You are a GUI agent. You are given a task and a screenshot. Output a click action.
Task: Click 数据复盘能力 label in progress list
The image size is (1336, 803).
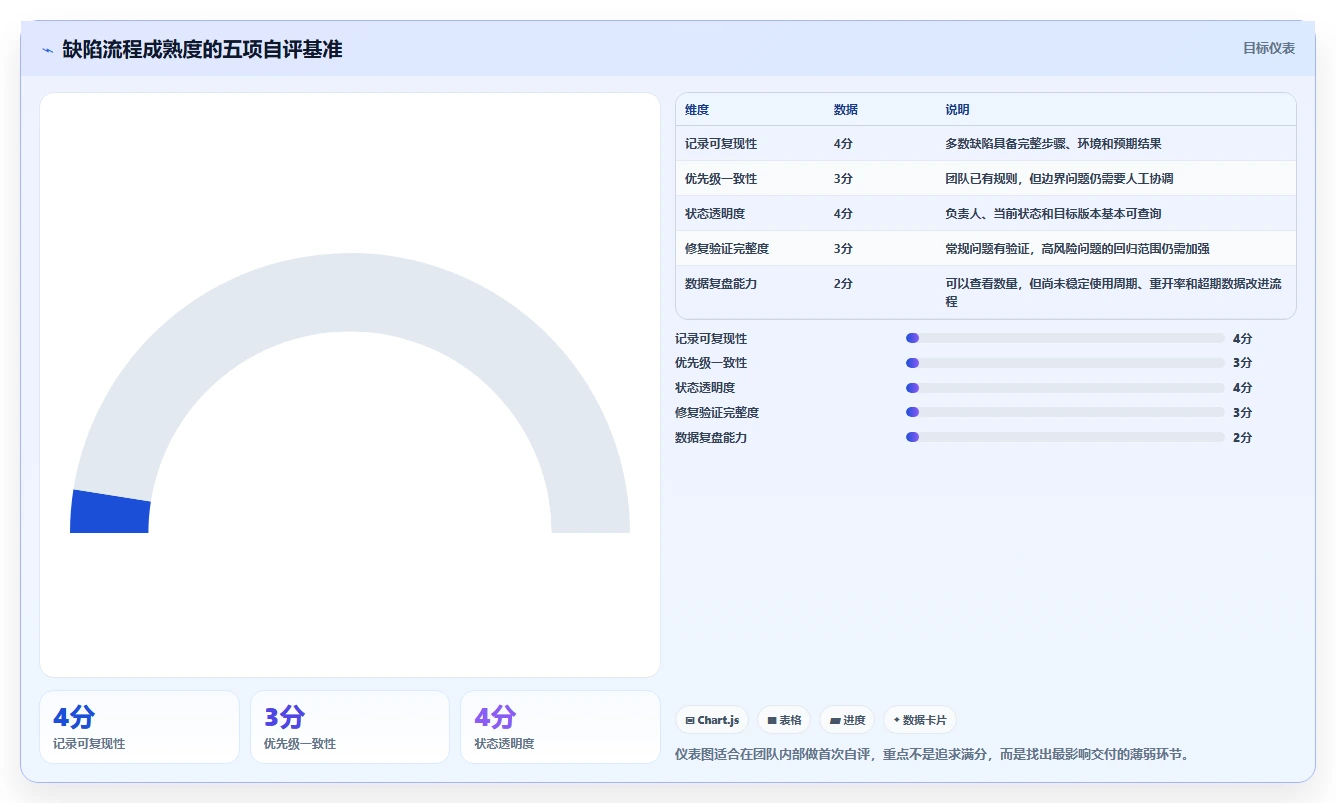click(711, 438)
